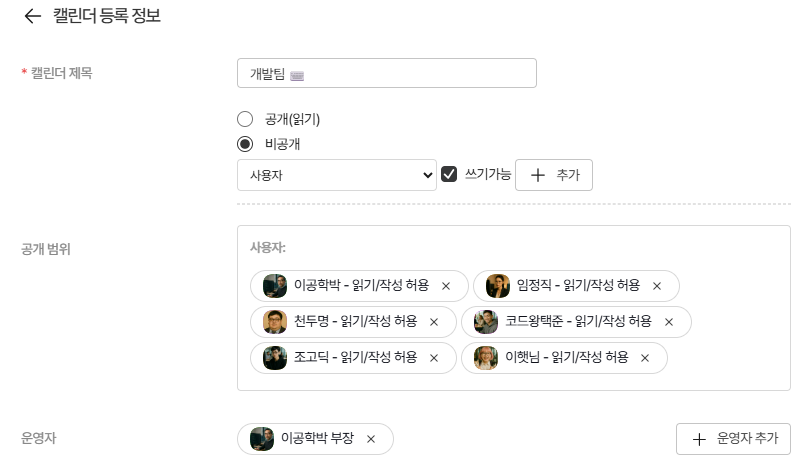Select the 비공개 radio option
Screen dimensions: 798x466
coord(245,144)
